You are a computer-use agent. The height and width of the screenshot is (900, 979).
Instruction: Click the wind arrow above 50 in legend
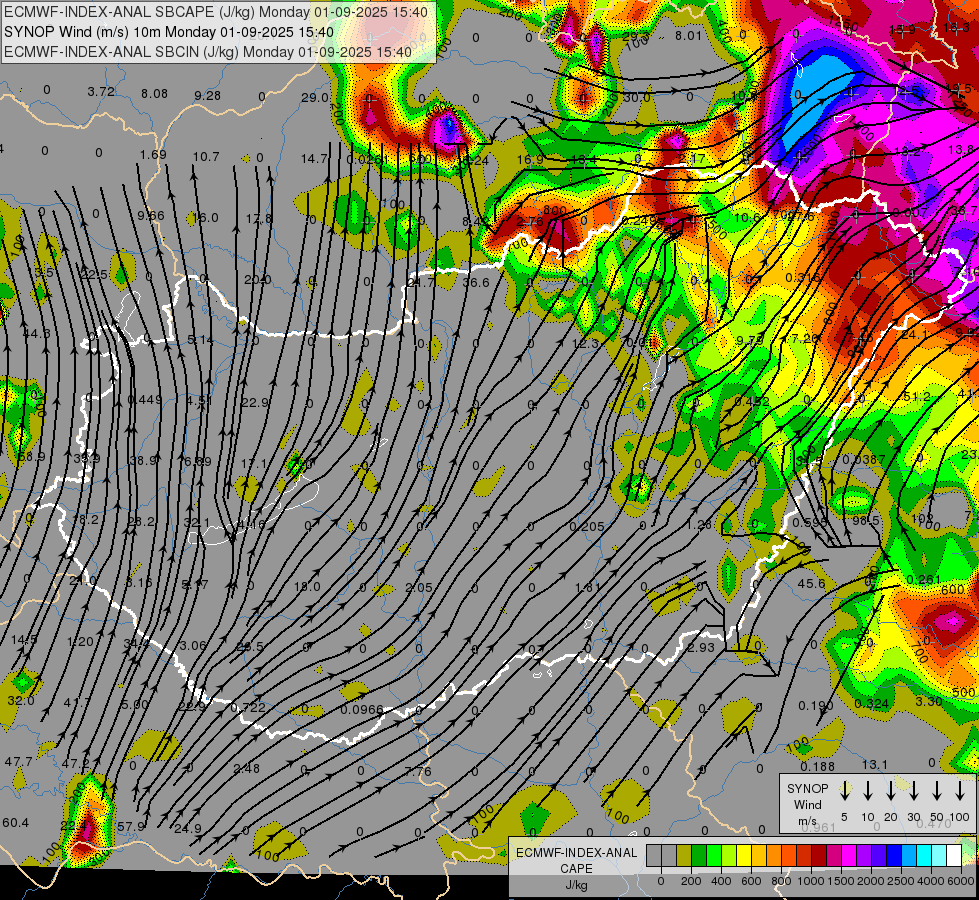(937, 791)
